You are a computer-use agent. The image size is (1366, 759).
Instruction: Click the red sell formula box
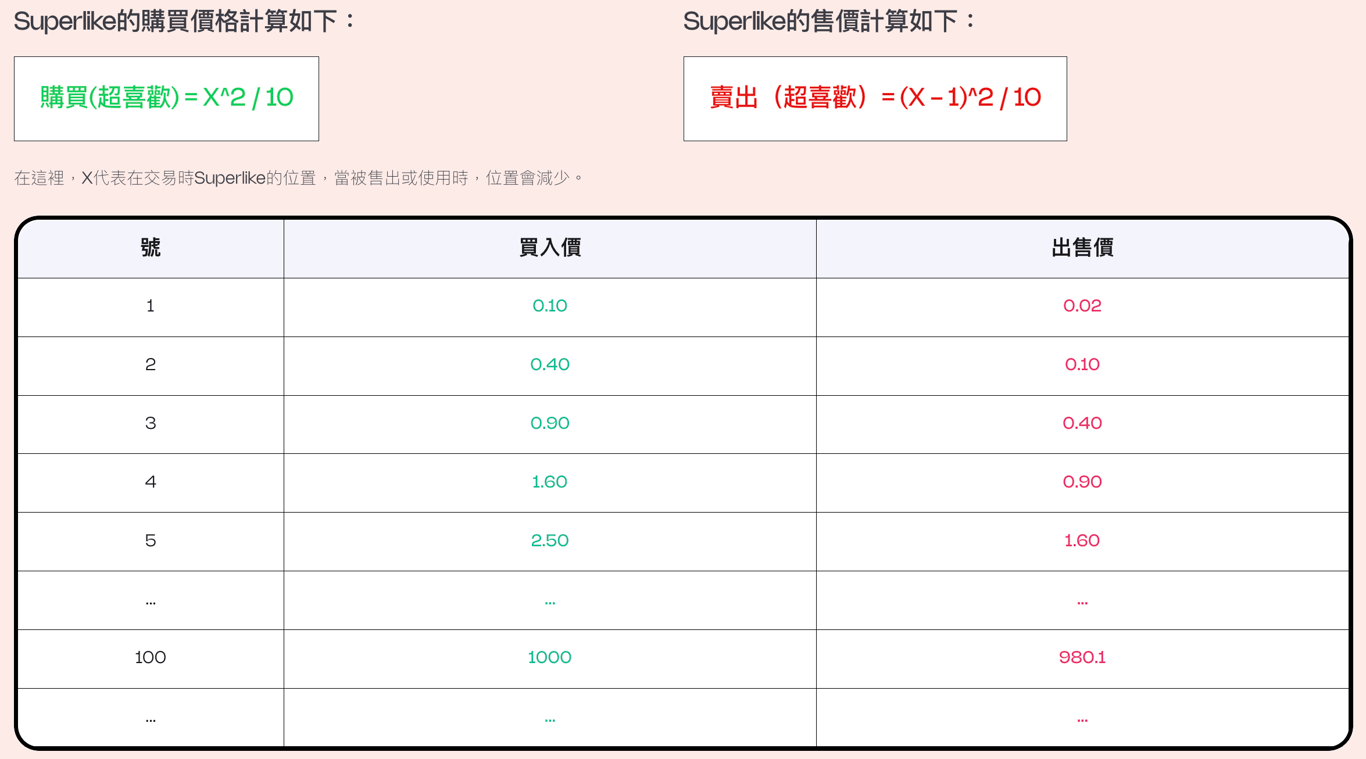pos(875,98)
